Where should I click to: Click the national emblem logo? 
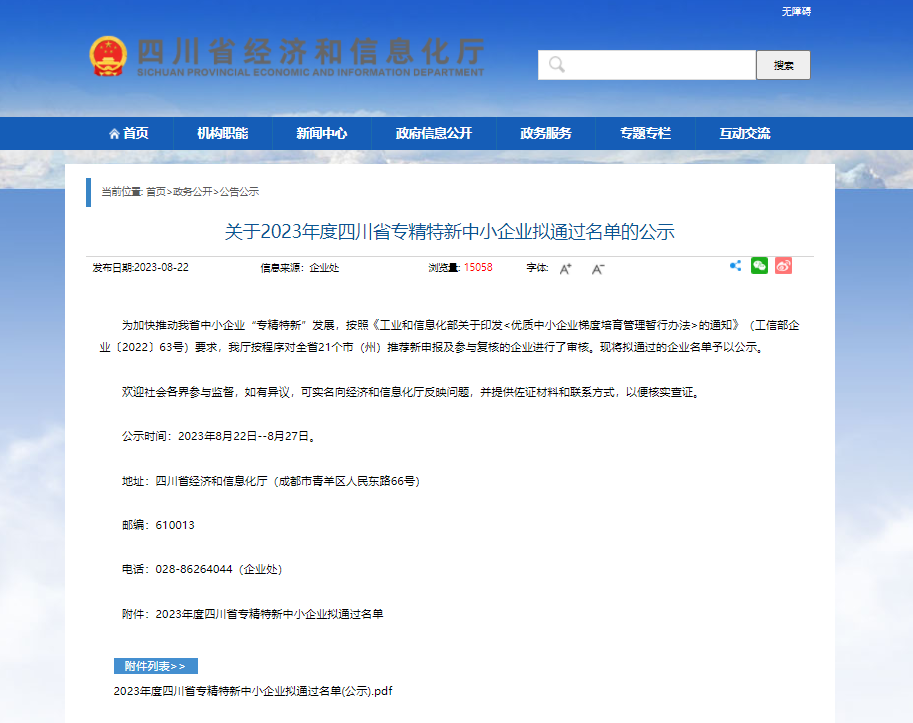point(108,56)
